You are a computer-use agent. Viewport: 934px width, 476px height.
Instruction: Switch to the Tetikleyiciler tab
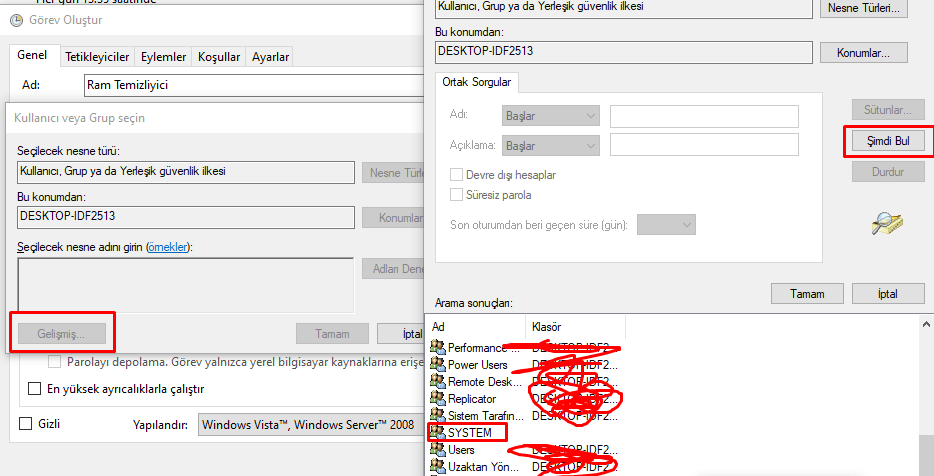(97, 57)
